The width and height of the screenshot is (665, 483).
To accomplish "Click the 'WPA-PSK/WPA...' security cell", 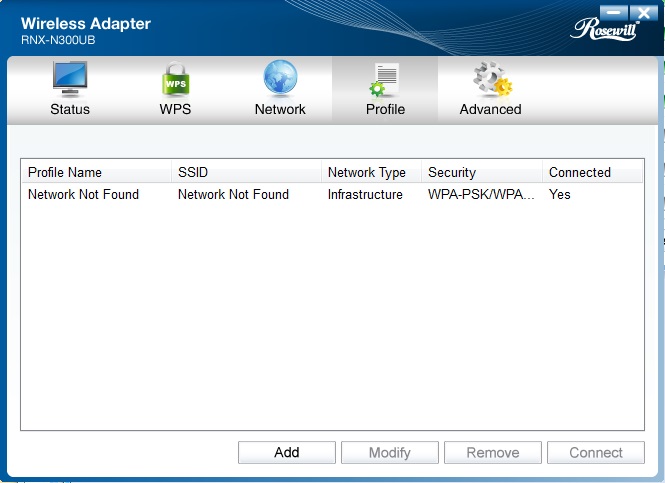I will coord(481,194).
